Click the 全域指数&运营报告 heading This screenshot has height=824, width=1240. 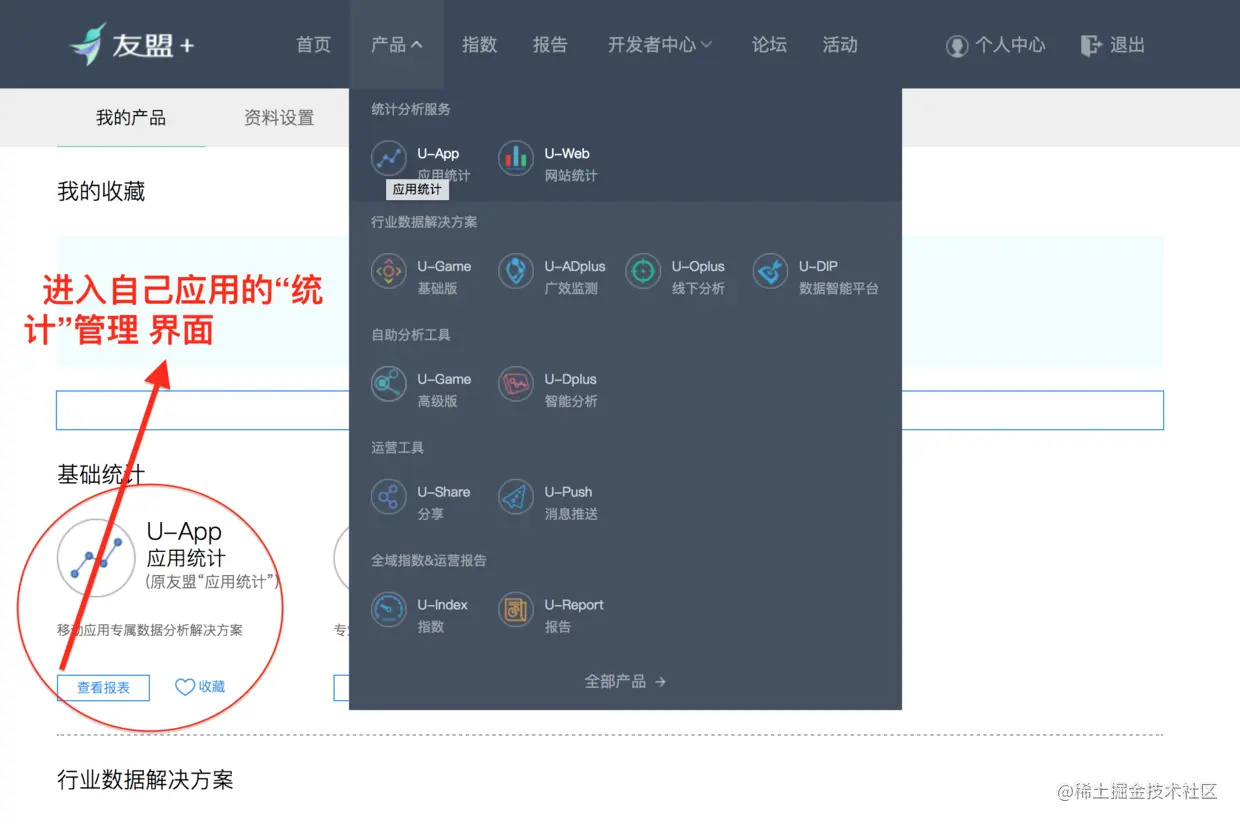point(429,561)
